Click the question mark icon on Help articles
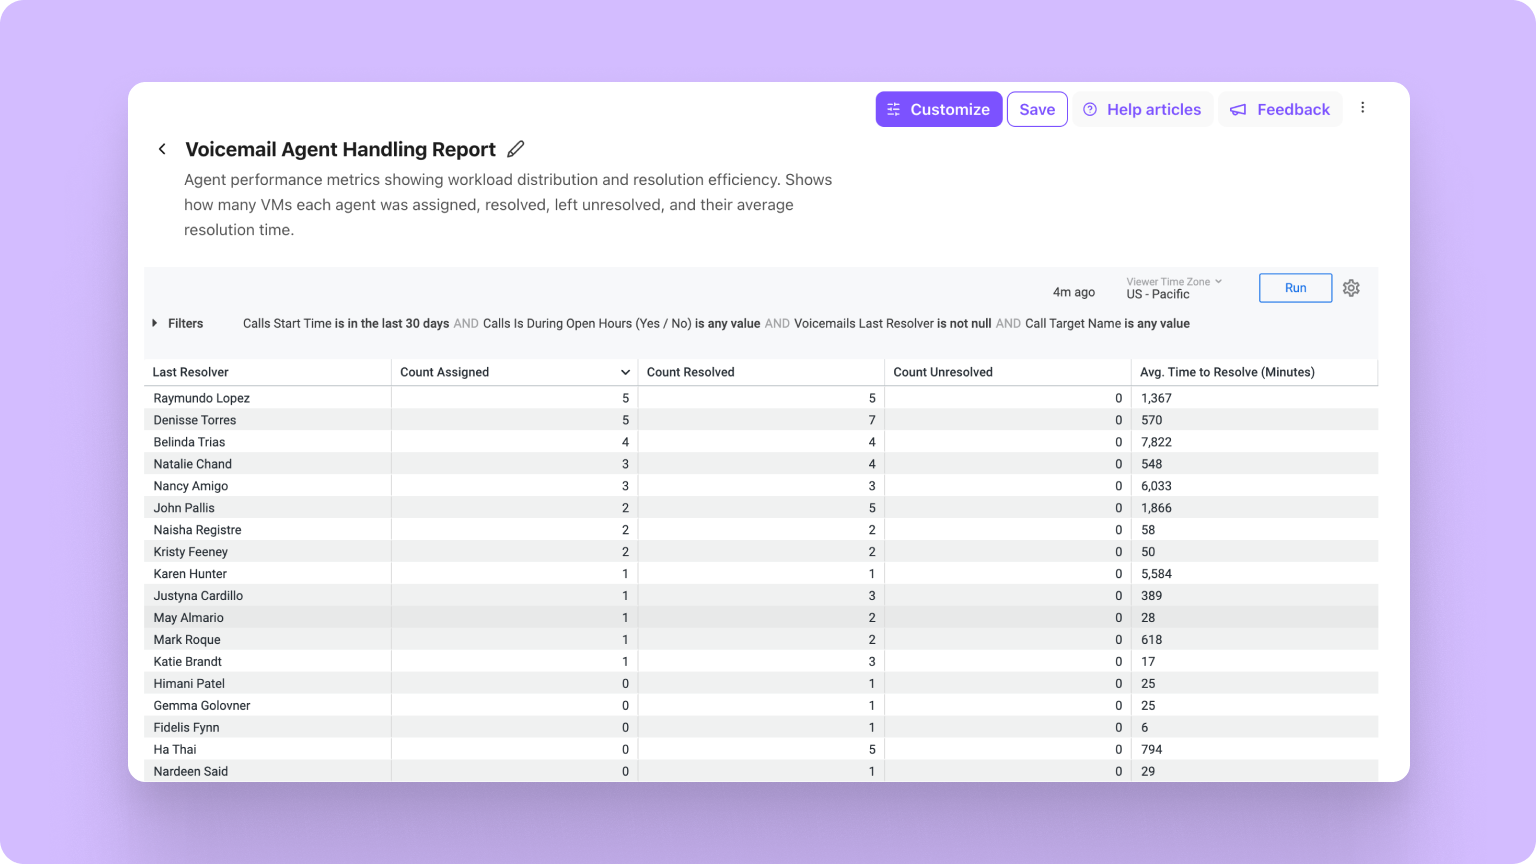 [x=1091, y=109]
